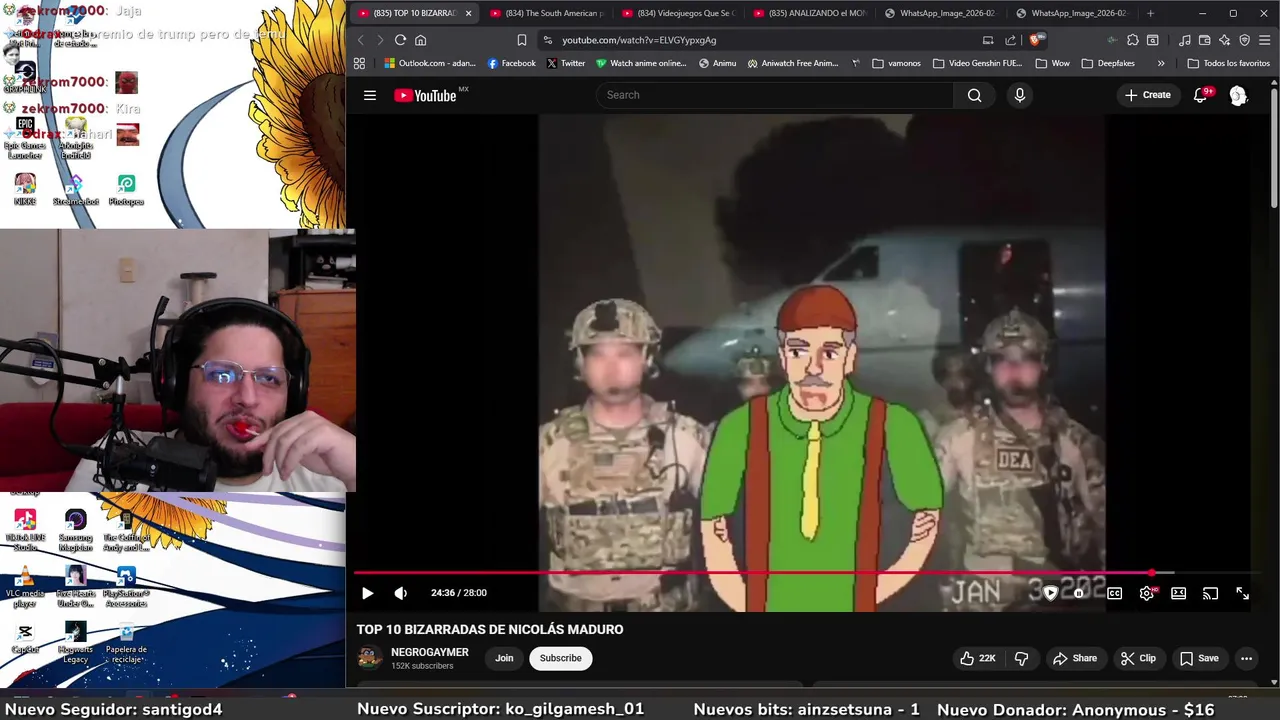
Task: Open the Brave Shields lion icon
Action: pos(1036,40)
